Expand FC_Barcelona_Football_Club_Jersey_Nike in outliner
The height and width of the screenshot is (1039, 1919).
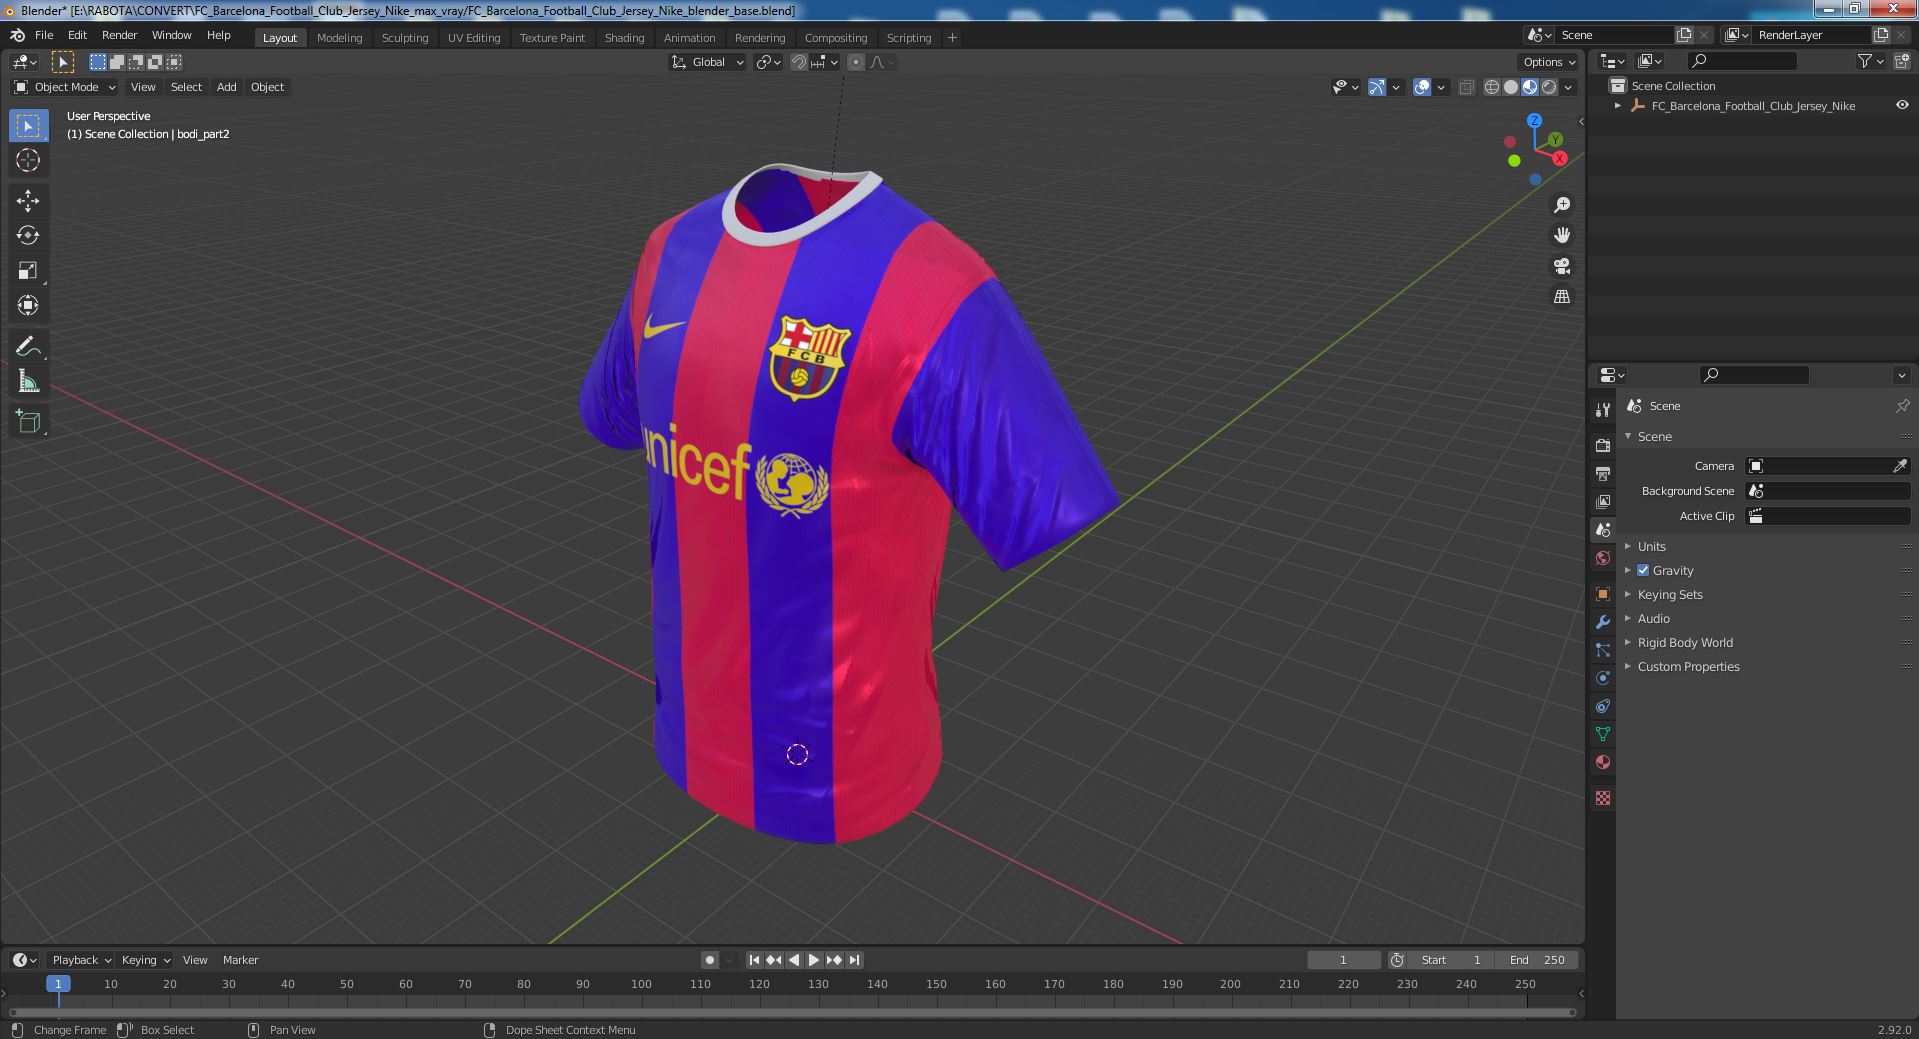point(1618,105)
